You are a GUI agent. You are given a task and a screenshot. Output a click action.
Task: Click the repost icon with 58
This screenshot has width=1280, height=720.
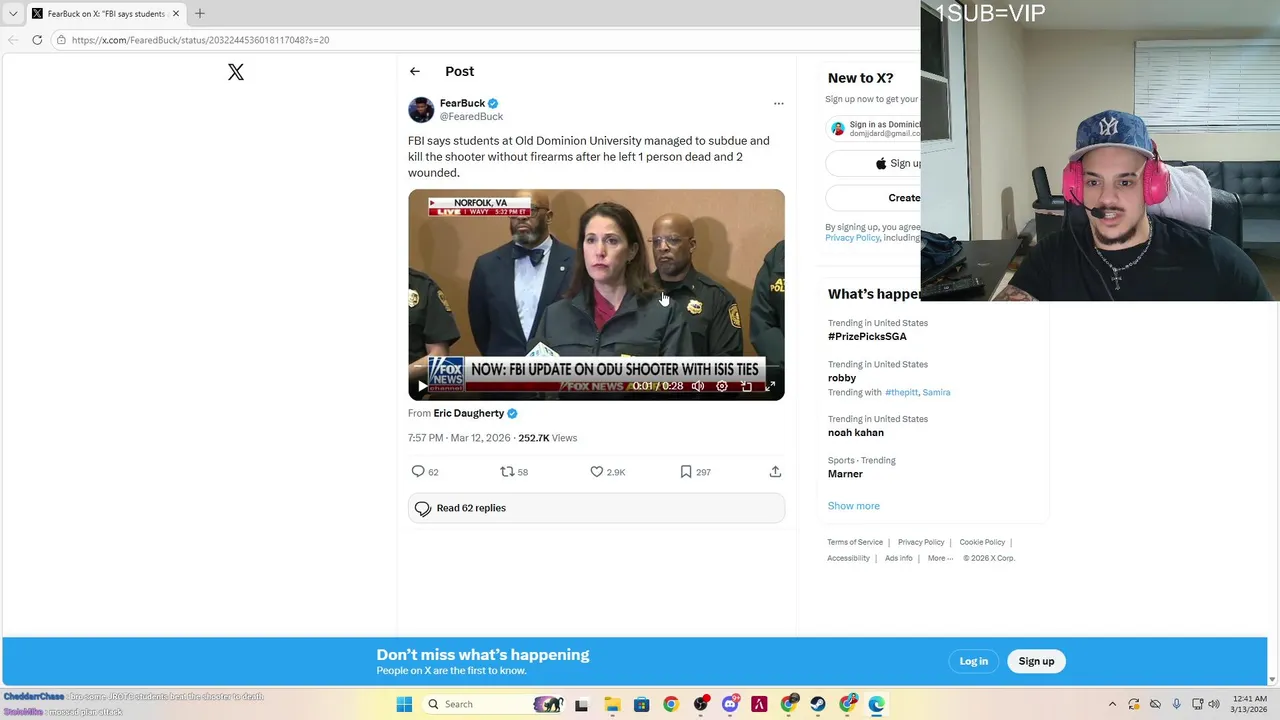507,472
